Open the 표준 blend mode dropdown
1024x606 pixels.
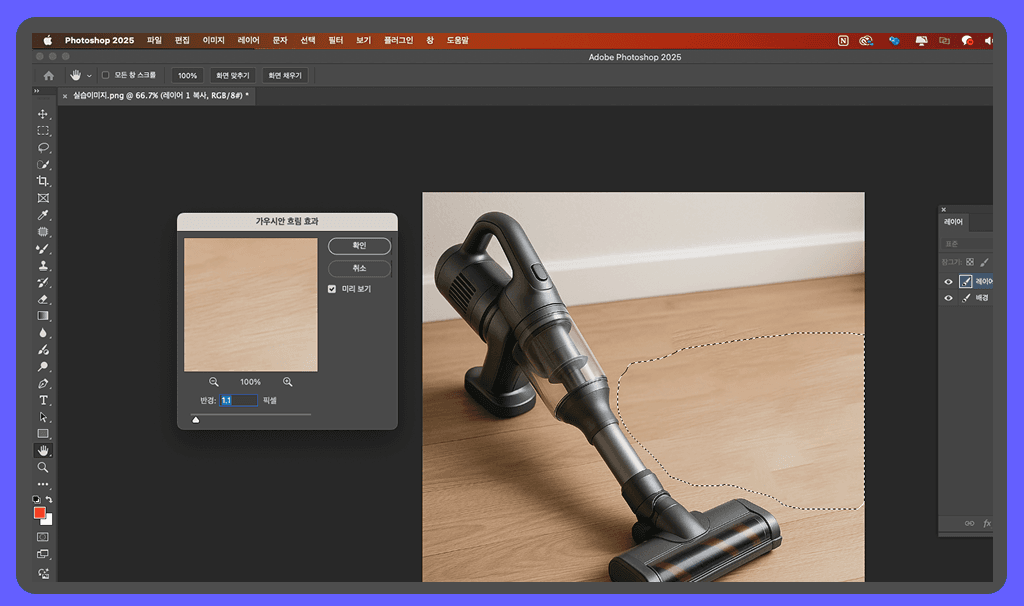click(967, 244)
